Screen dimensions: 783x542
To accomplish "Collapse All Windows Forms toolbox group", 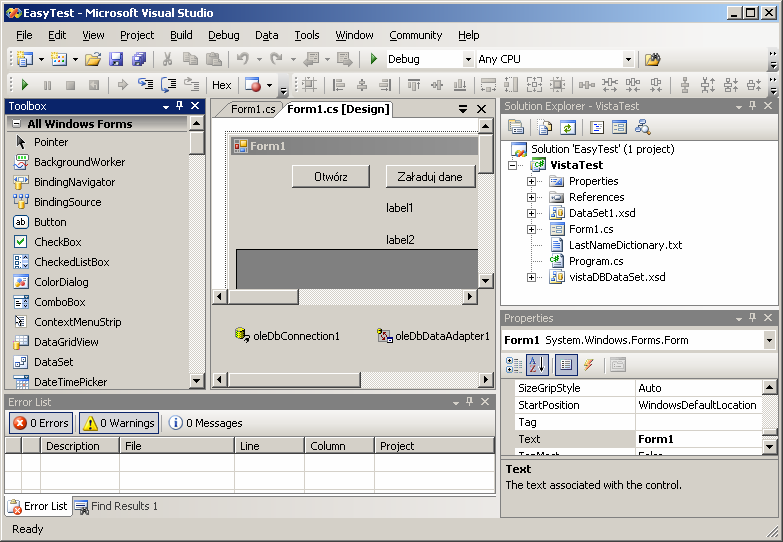I will coord(16,123).
